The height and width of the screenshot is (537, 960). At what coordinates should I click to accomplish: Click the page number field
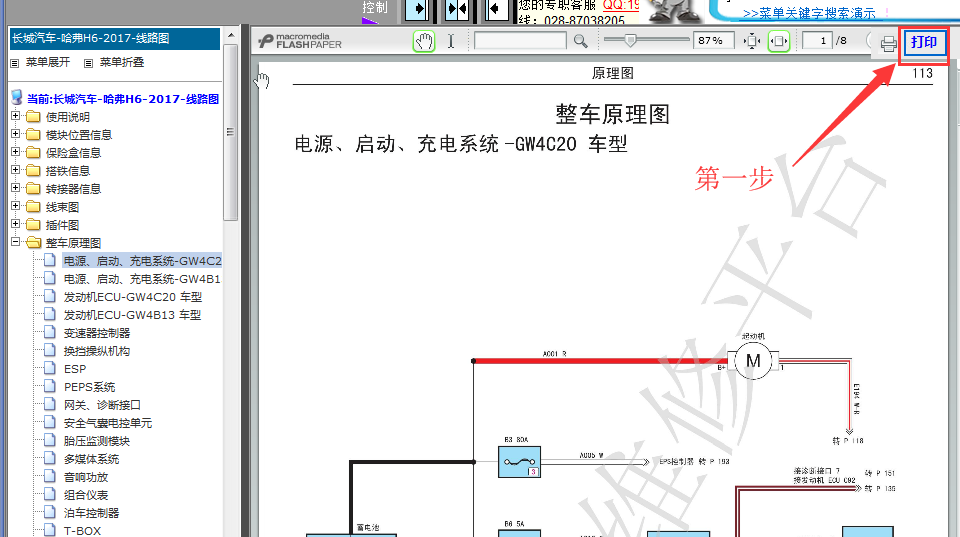818,41
